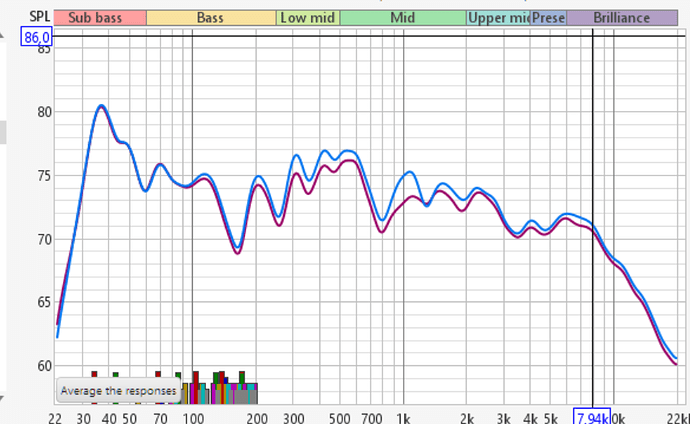Viewport: 690px width, 424px height.
Task: Click the 80 dB axis label
Action: click(x=44, y=112)
